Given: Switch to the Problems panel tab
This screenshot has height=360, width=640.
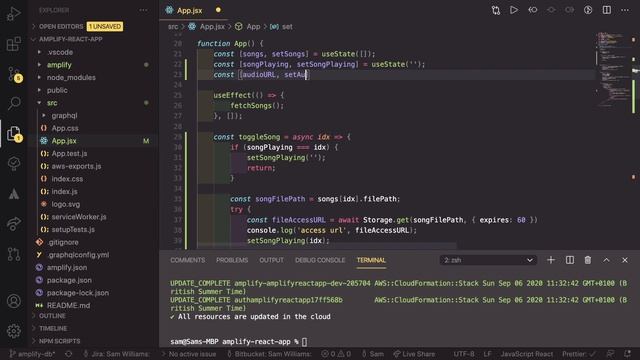Looking at the screenshot, I should [x=232, y=260].
